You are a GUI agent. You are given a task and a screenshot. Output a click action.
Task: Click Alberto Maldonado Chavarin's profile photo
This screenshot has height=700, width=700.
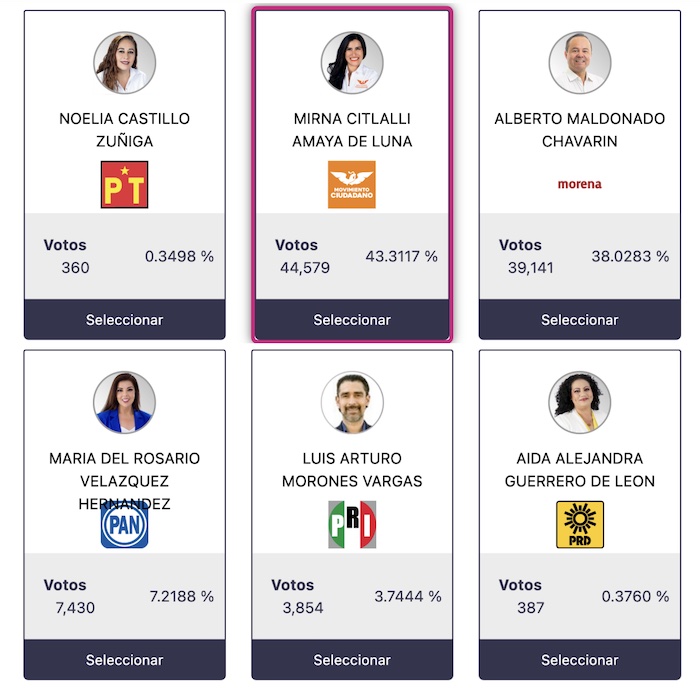(580, 62)
